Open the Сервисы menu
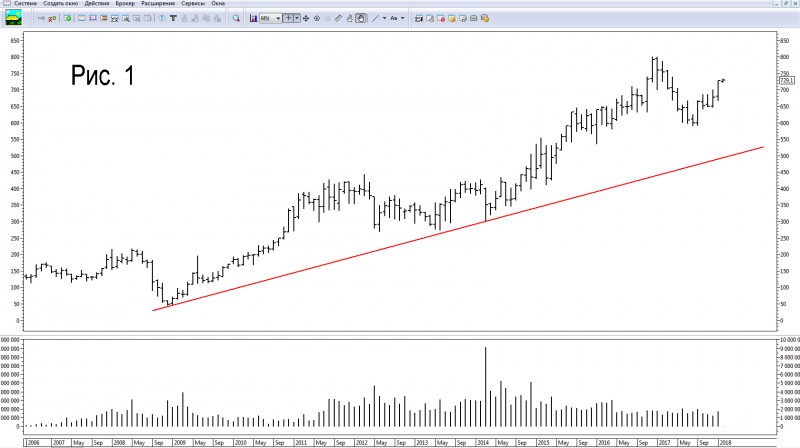Viewport: 800px width, 448px height. coord(193,3)
